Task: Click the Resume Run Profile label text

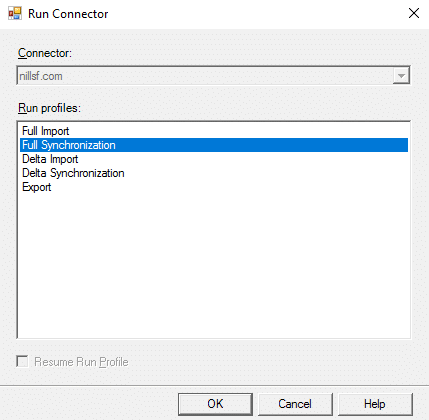Action: coord(81,362)
